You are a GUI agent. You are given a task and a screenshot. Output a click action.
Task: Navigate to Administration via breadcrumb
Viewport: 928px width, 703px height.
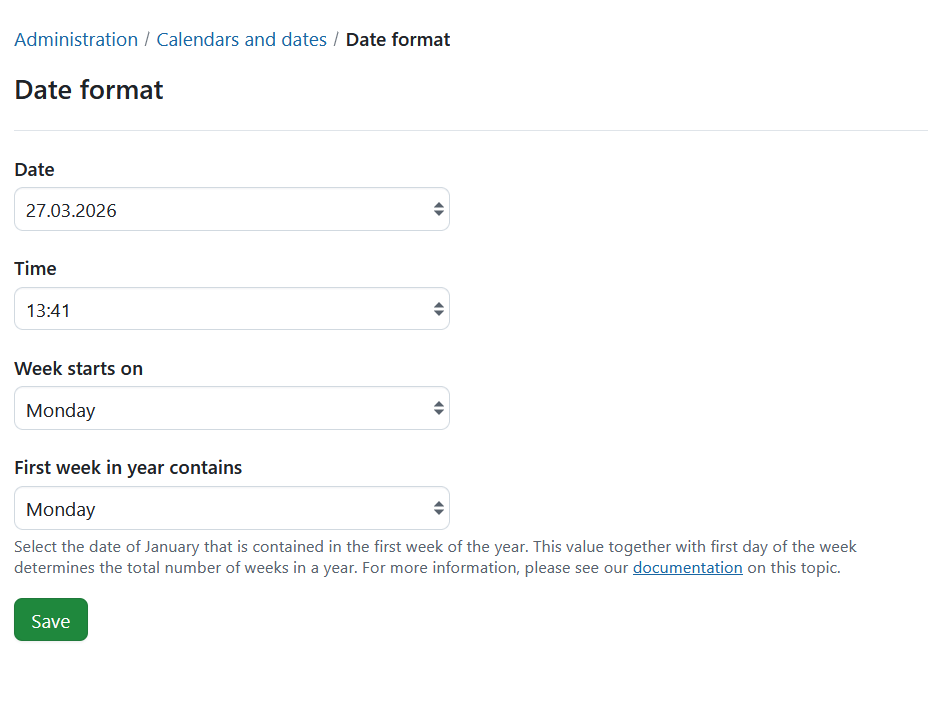pos(76,39)
